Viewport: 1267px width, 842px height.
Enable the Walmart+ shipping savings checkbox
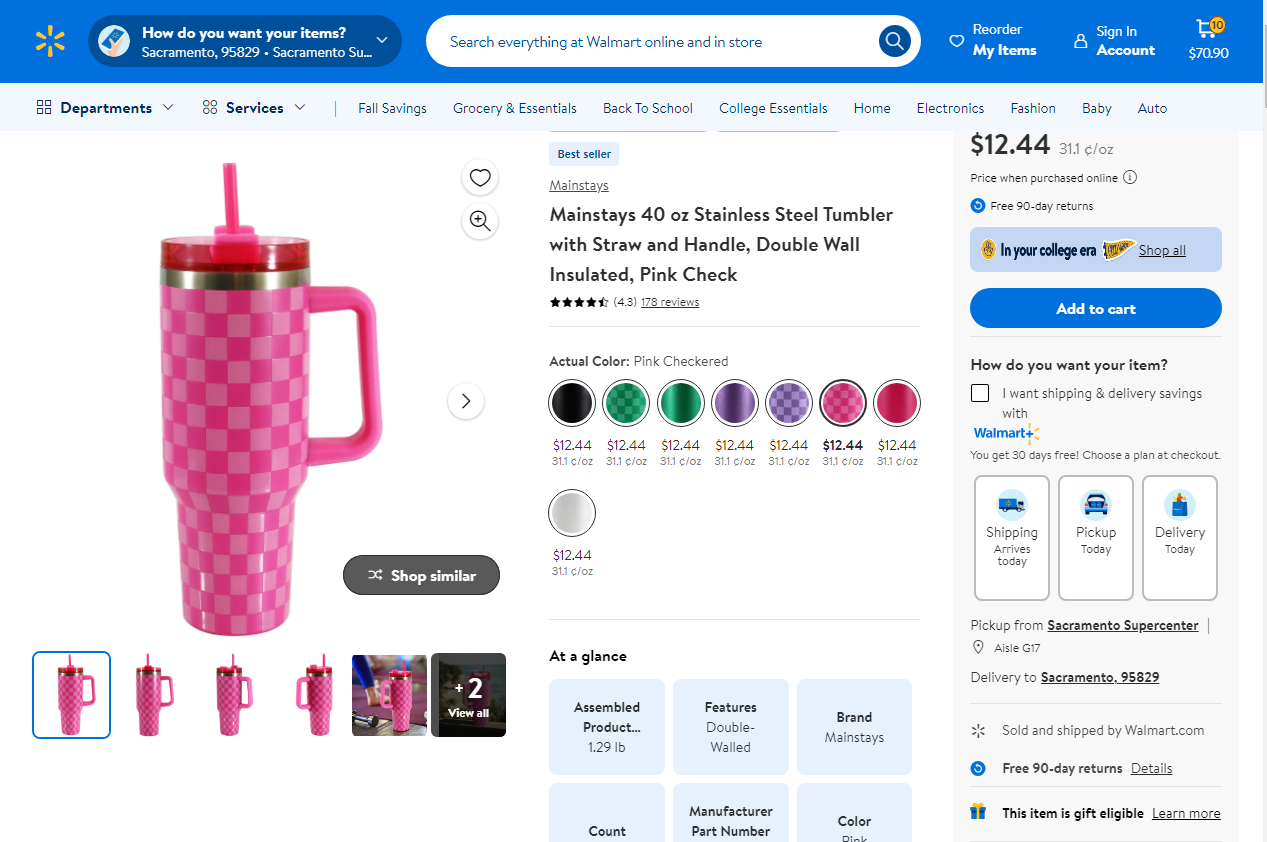click(979, 393)
